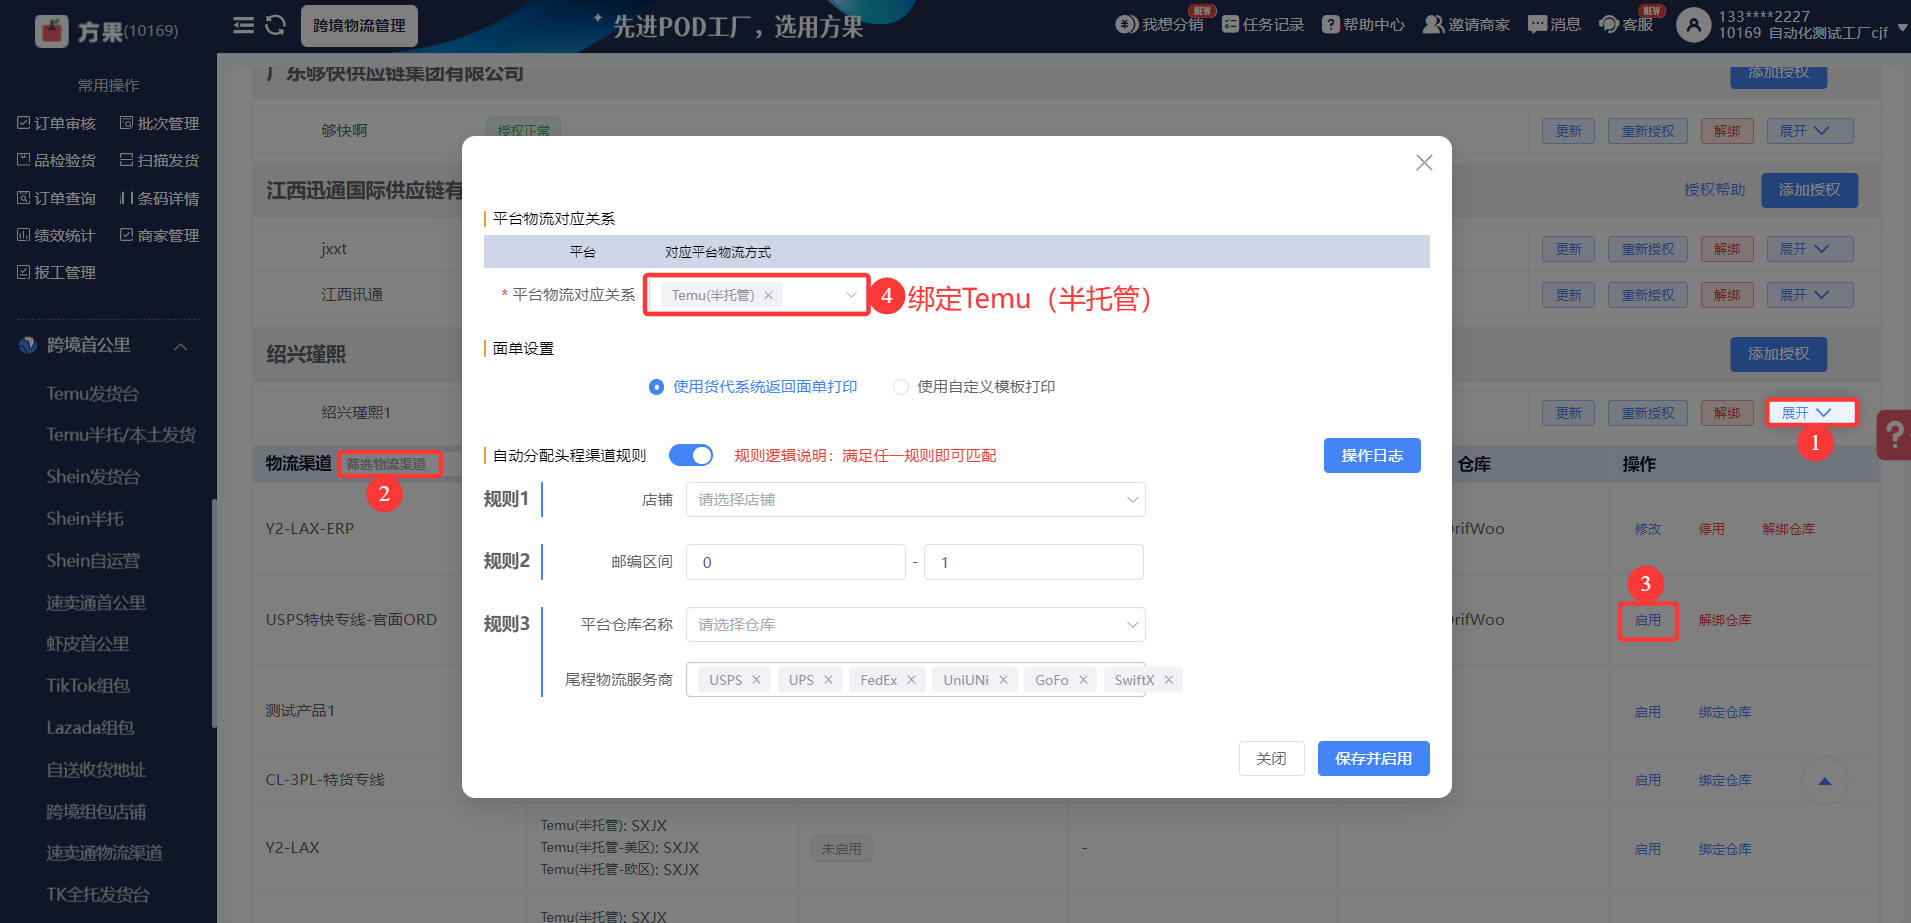
Task: Expand the jxxt row with 展开
Action: pyautogui.click(x=1810, y=249)
